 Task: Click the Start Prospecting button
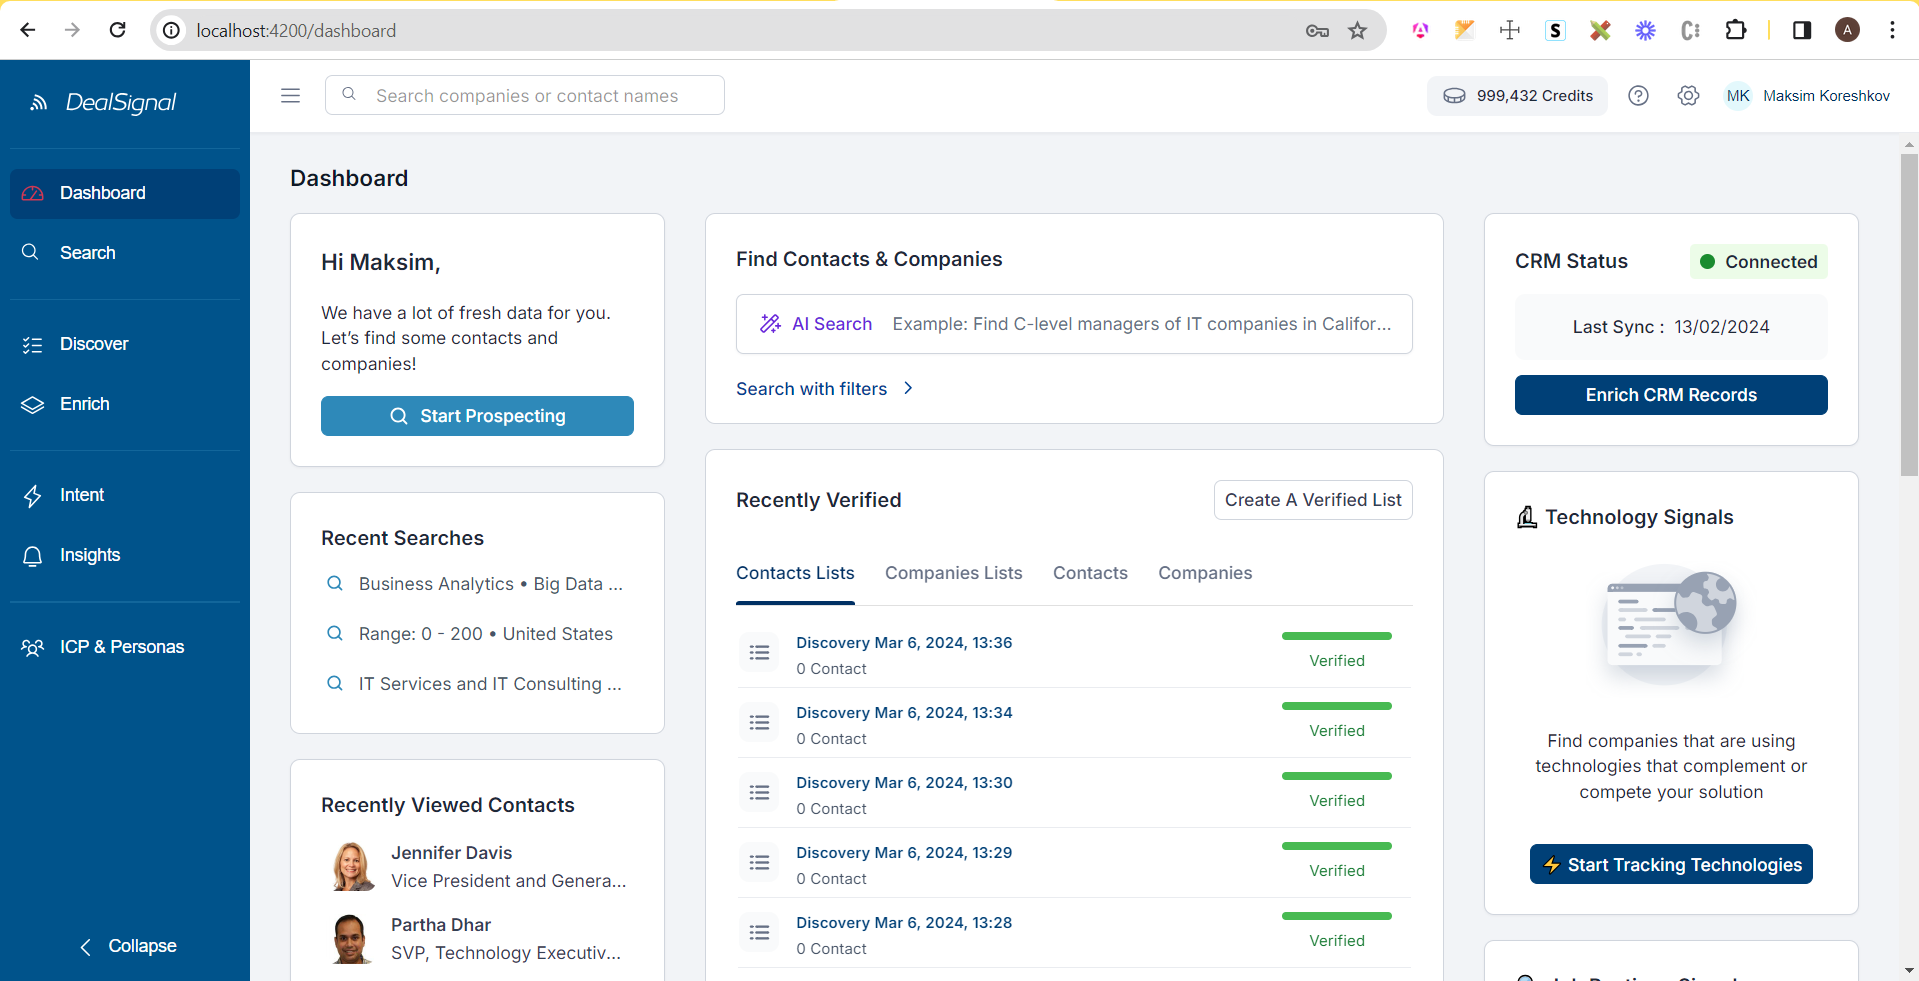click(x=477, y=416)
